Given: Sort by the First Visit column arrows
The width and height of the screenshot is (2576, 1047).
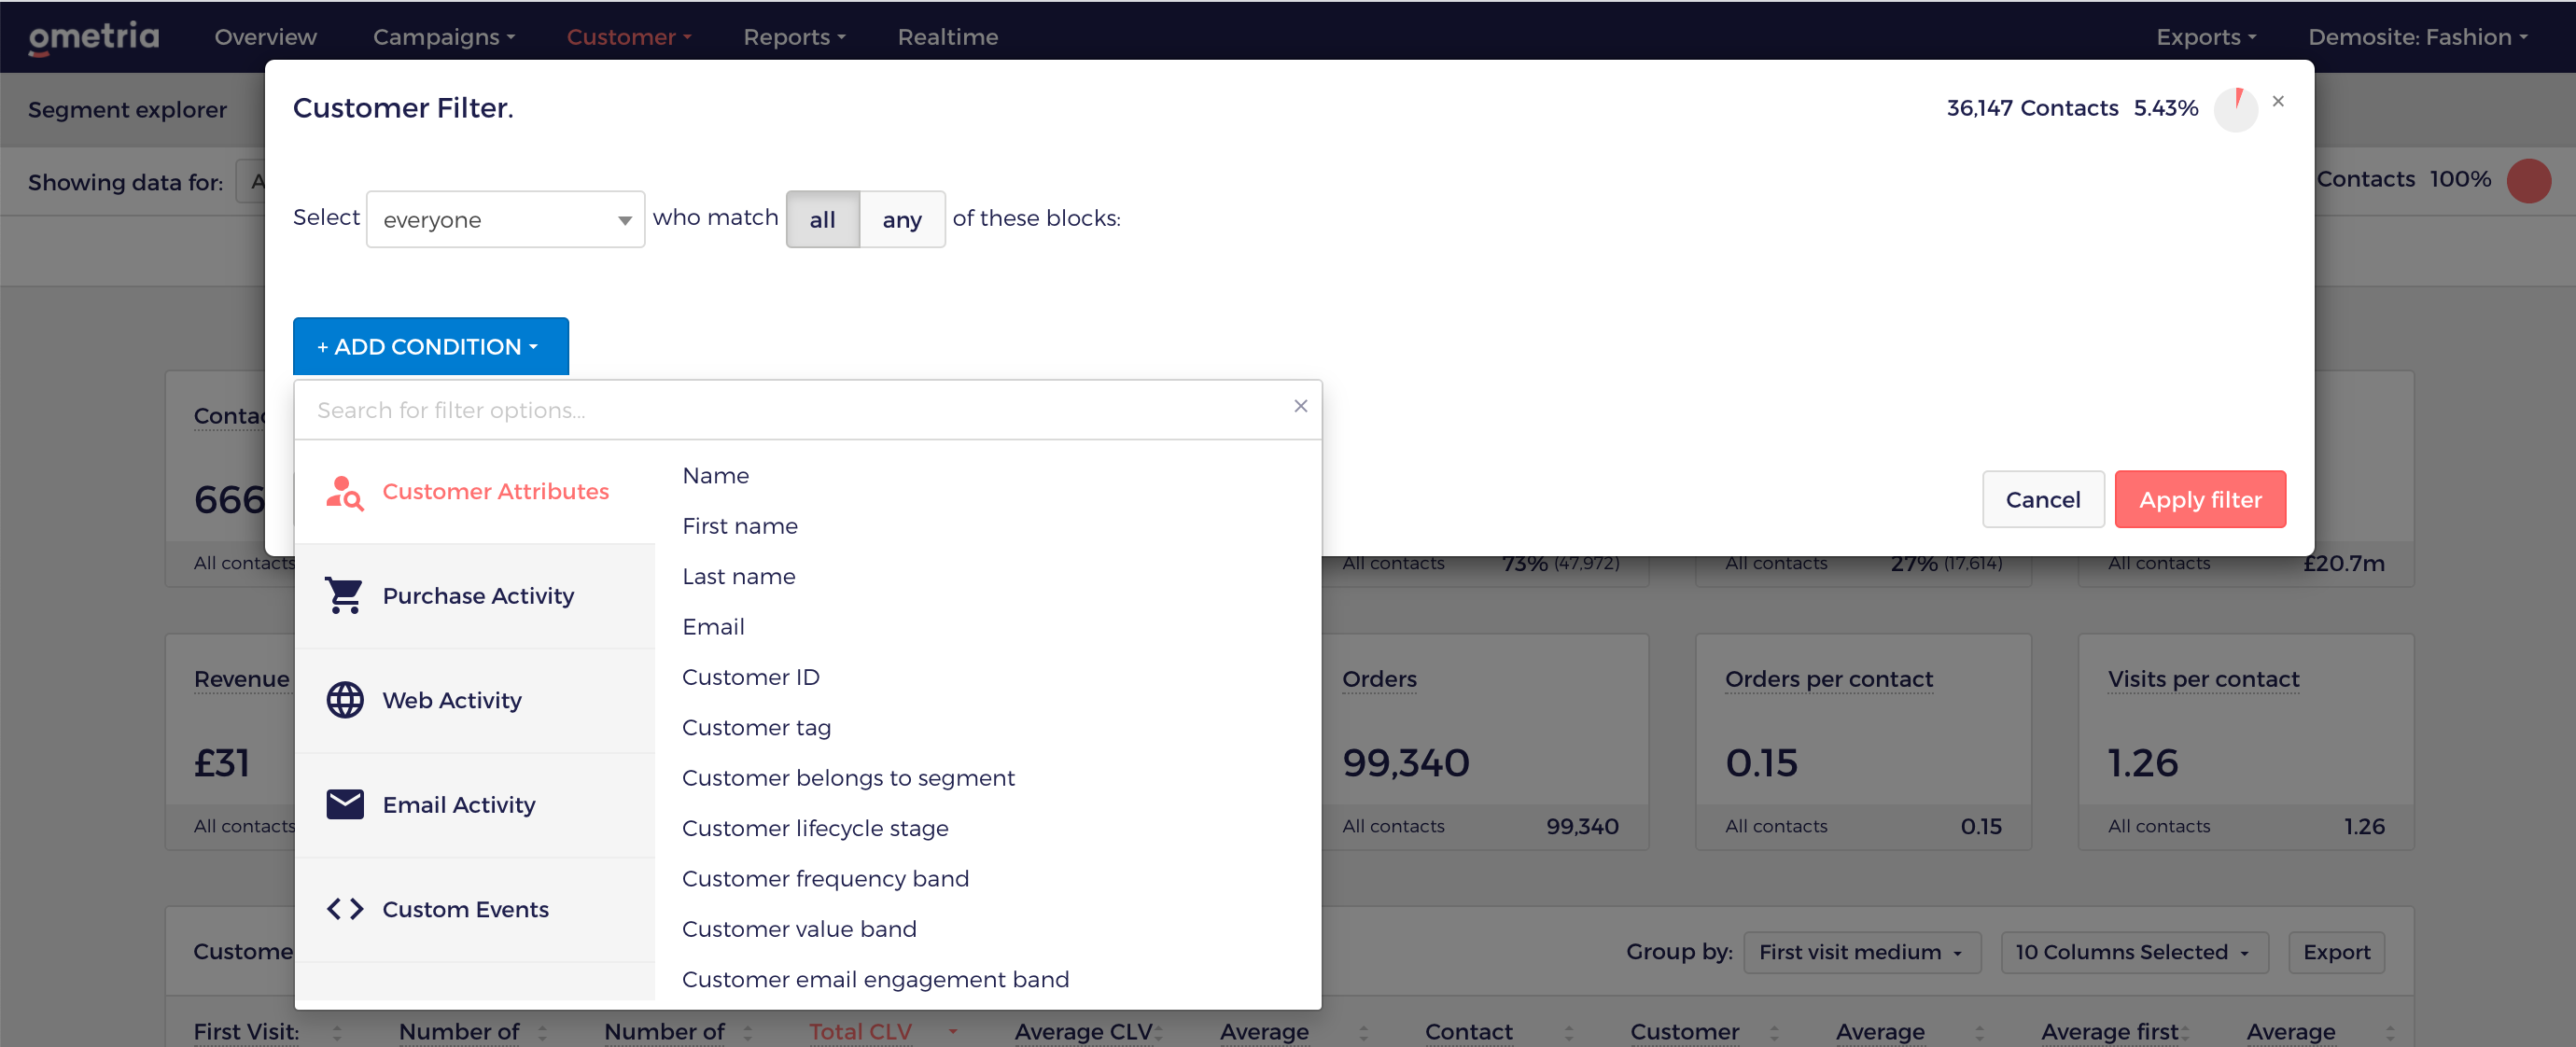Looking at the screenshot, I should tap(337, 1032).
